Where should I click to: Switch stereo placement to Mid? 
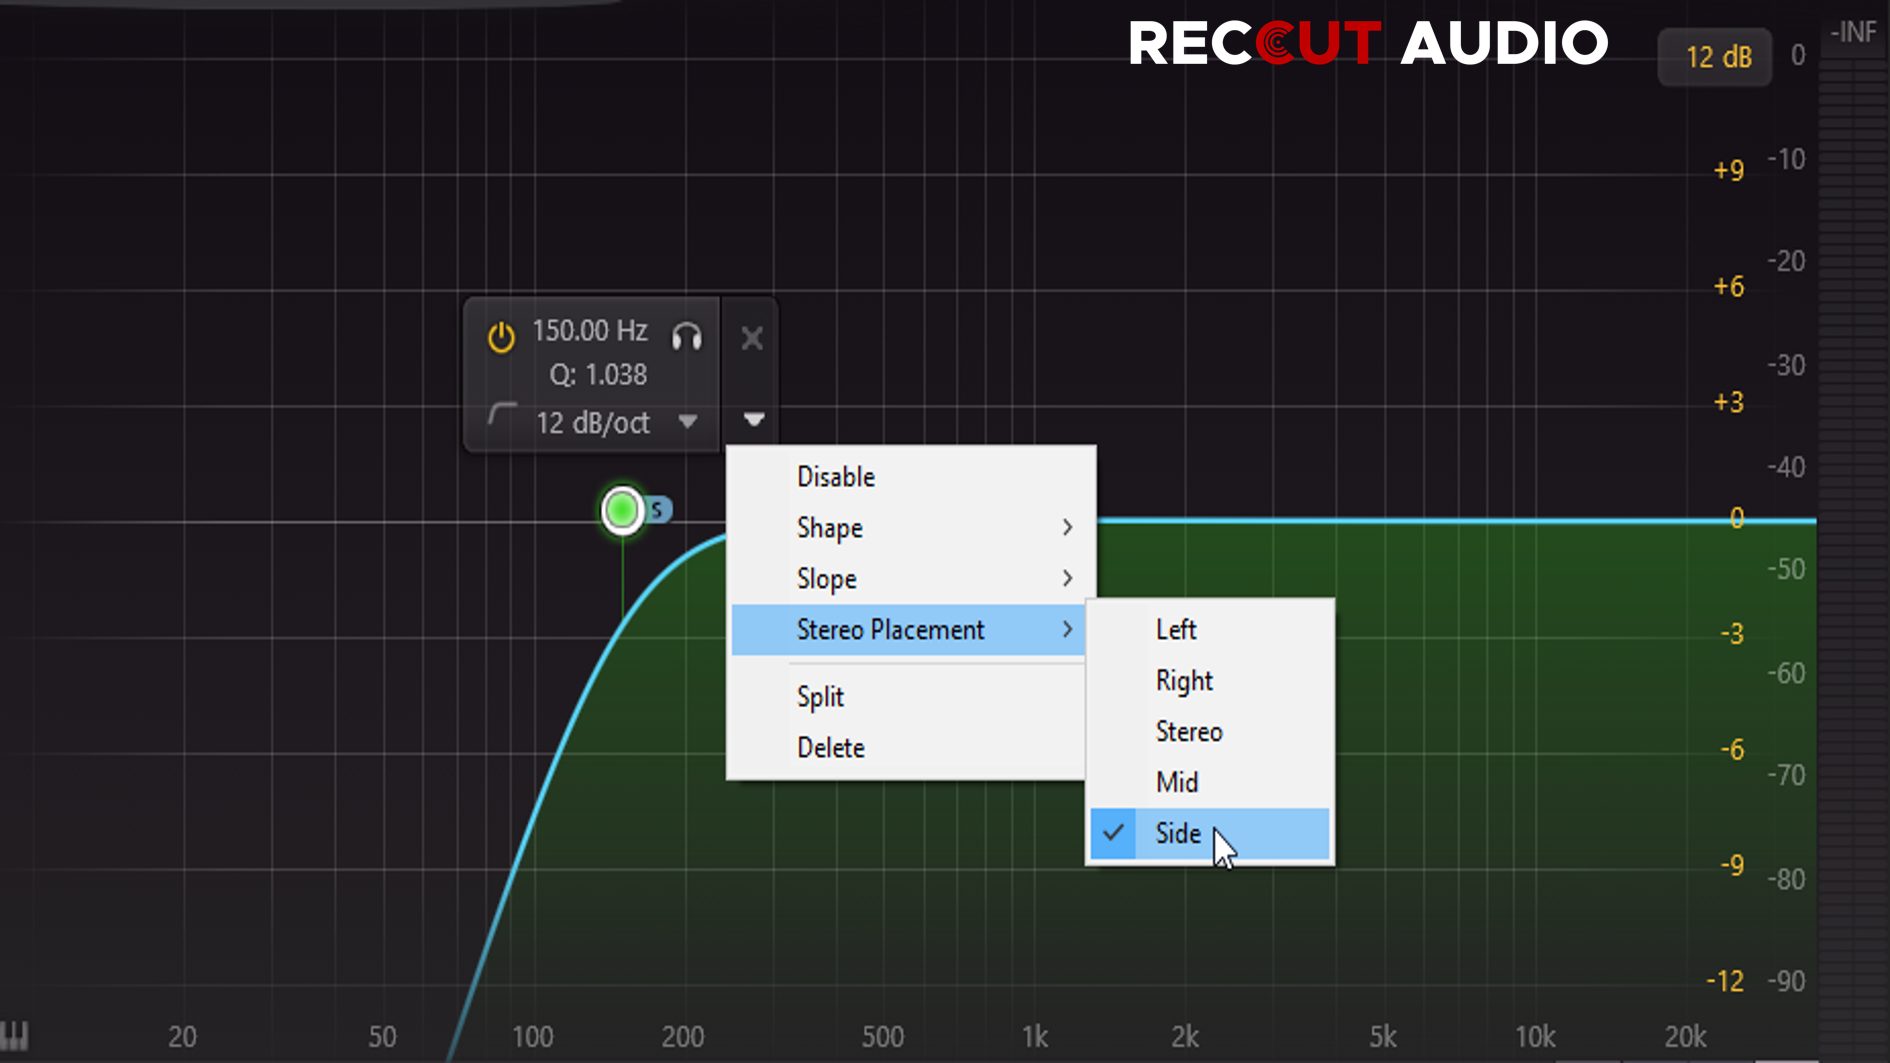tap(1177, 783)
